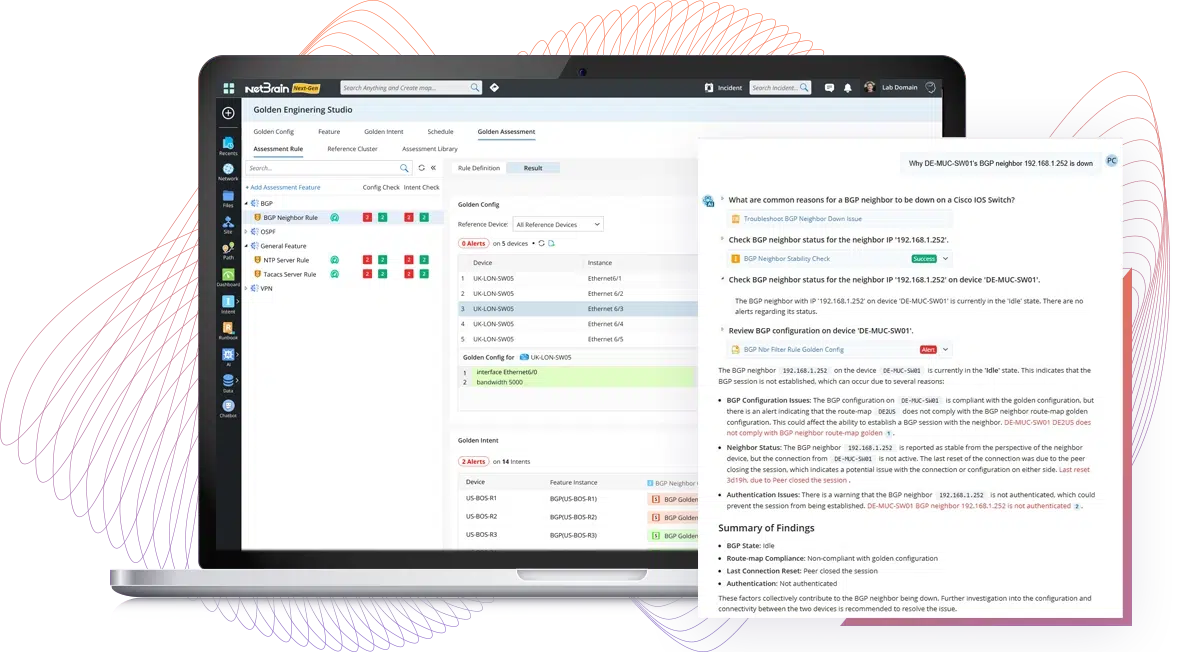Viewport: 1200px width, 652px height.
Task: Open BGP Nbr Filter Rule Golden Config link
Action: pyautogui.click(x=794, y=350)
